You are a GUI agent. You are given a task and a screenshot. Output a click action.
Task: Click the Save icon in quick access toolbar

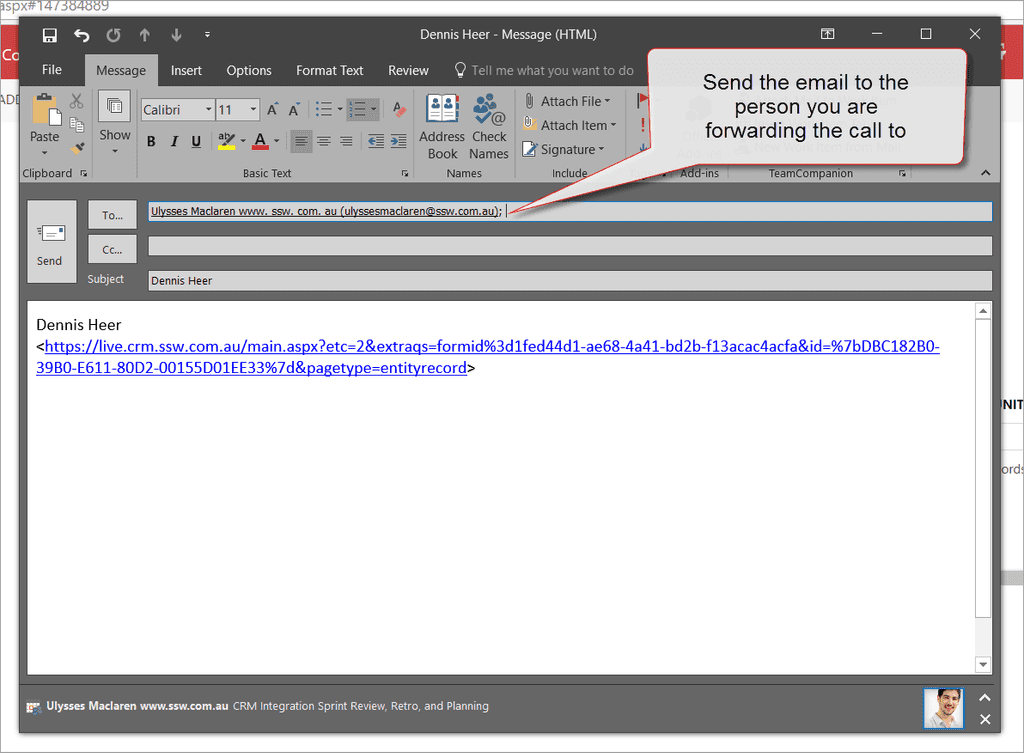[50, 35]
